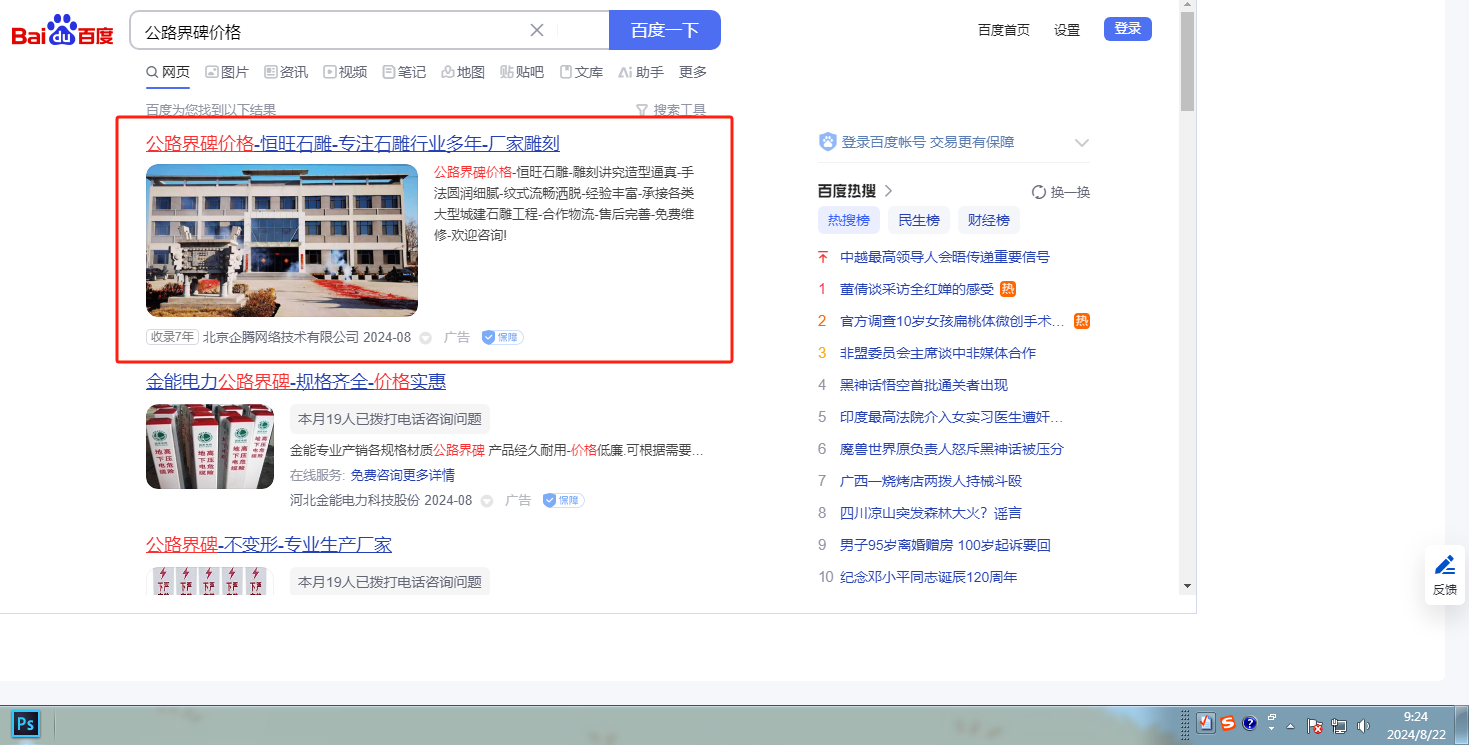Open hot search 男子95岁离婚赠房 100岁起诉要回
The height and width of the screenshot is (745, 1469).
coord(945,545)
